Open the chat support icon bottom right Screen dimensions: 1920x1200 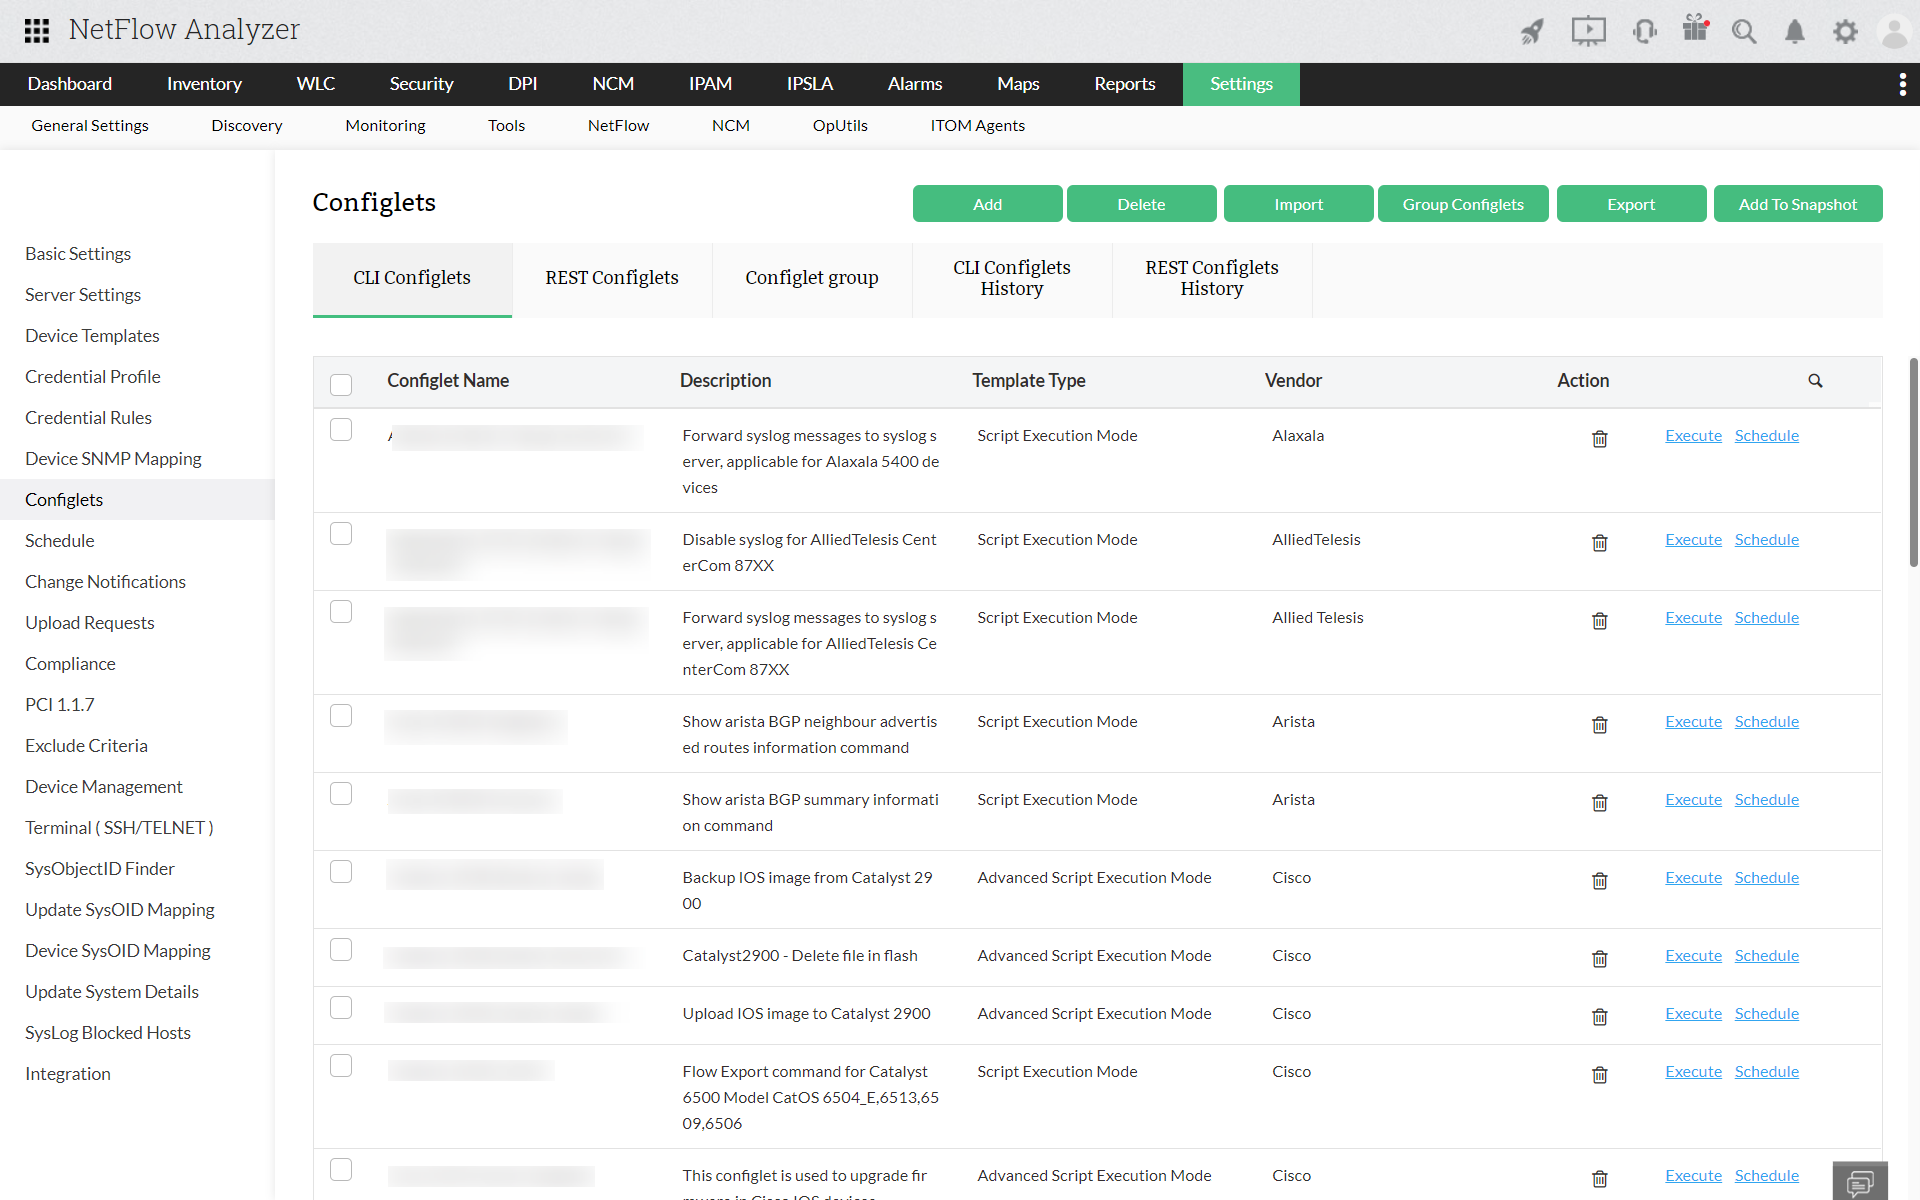(1860, 1182)
